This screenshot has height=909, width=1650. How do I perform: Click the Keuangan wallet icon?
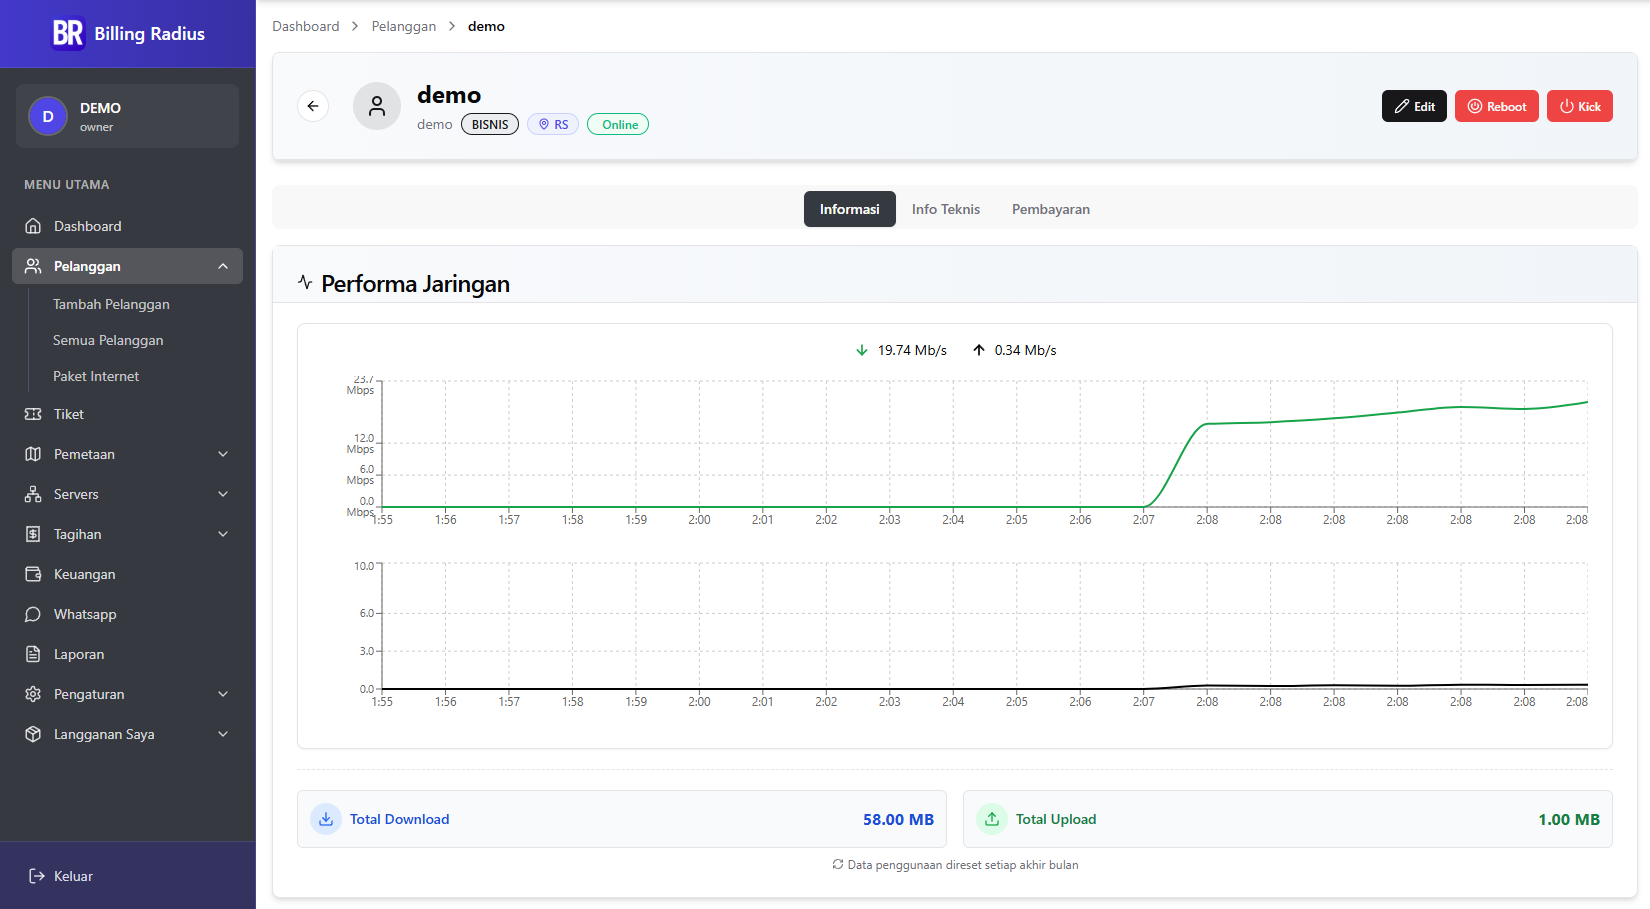(33, 574)
